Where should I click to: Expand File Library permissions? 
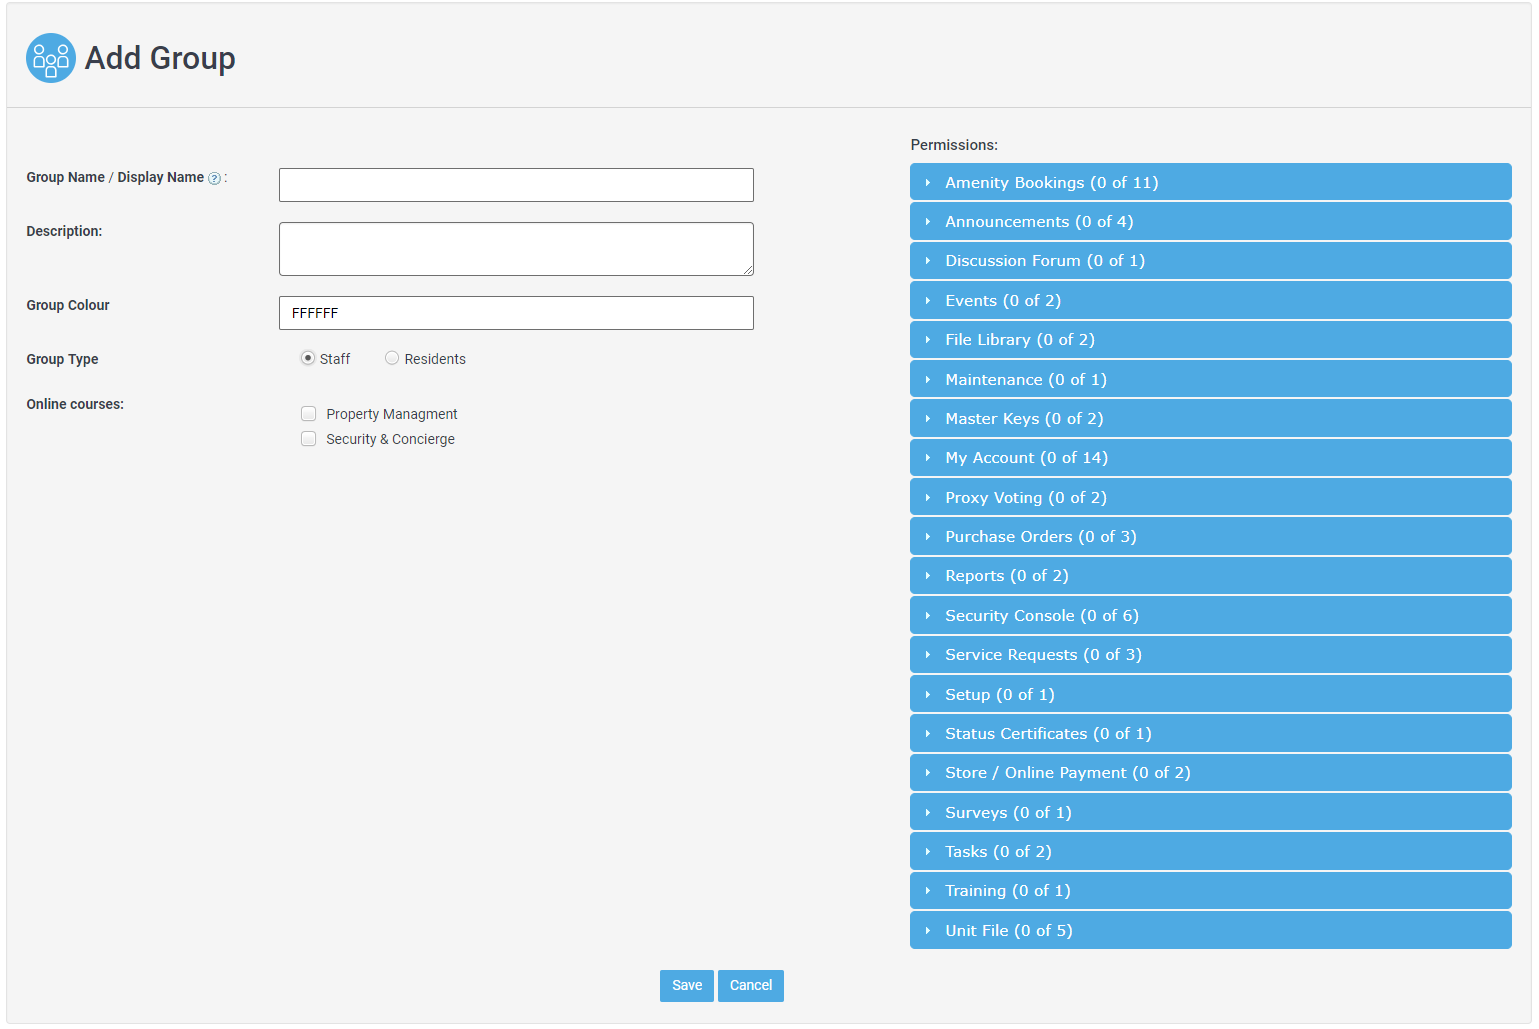pos(1209,340)
